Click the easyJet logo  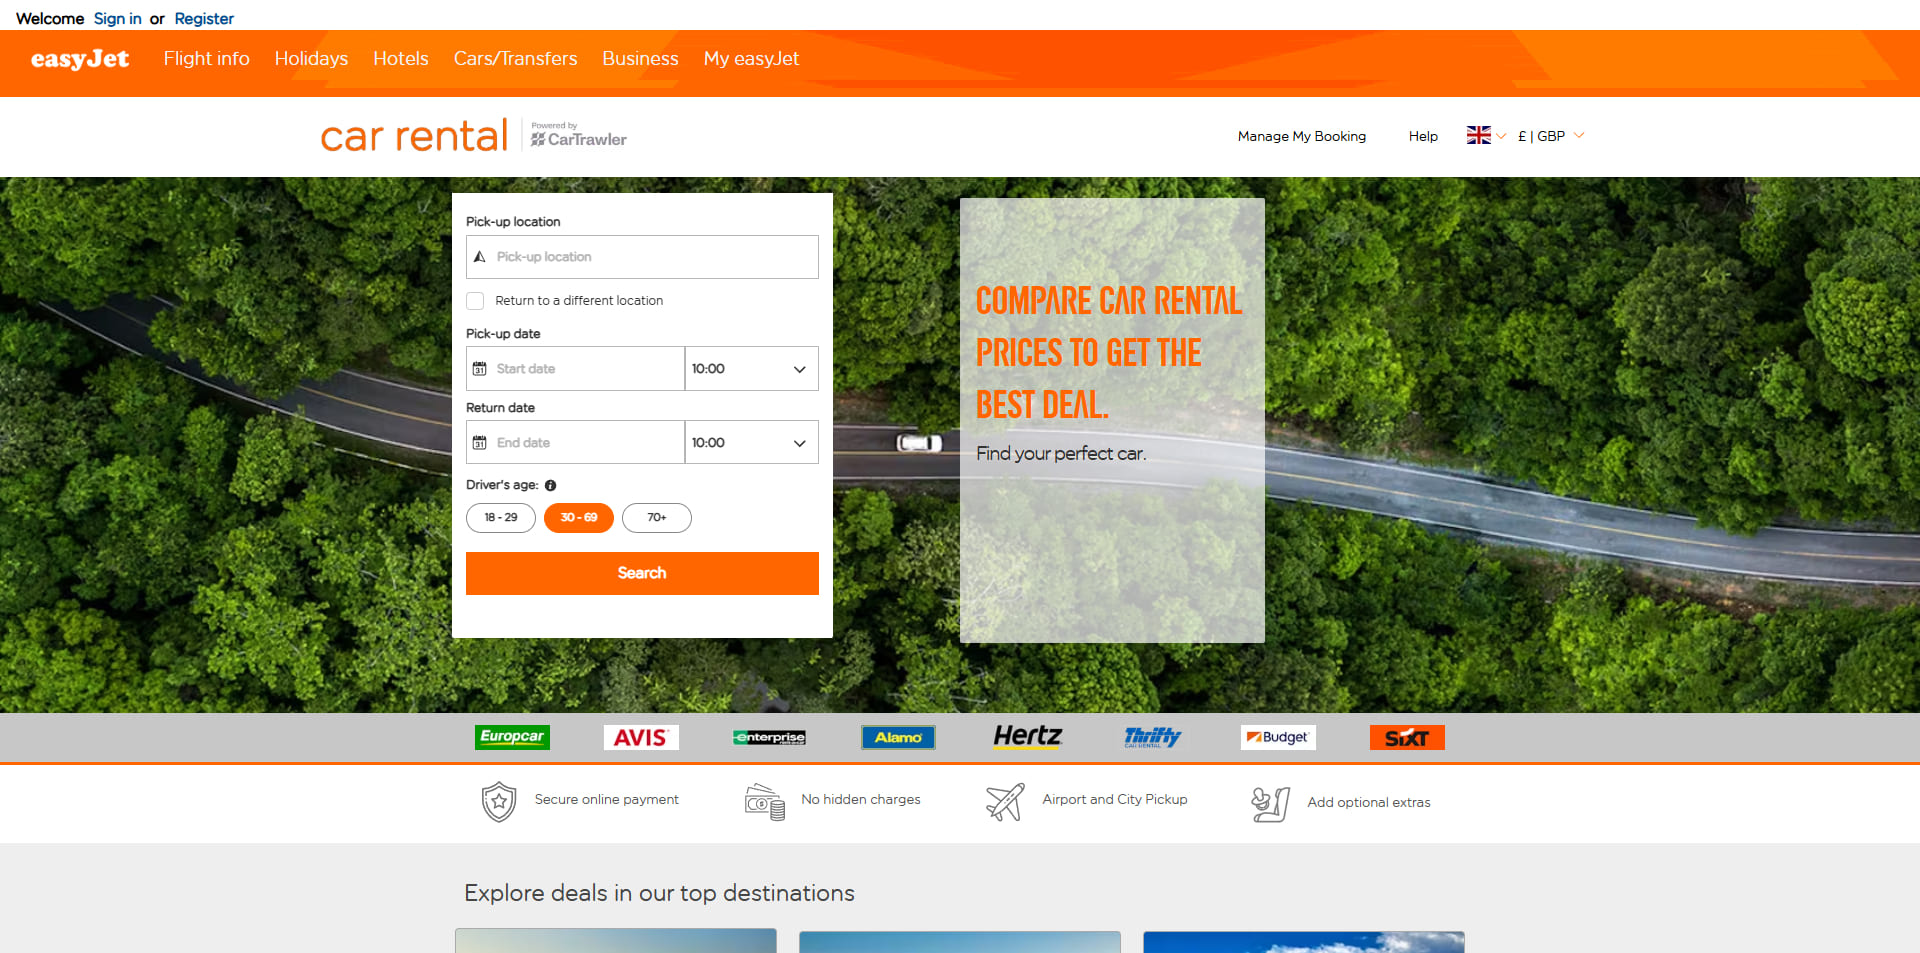80,59
